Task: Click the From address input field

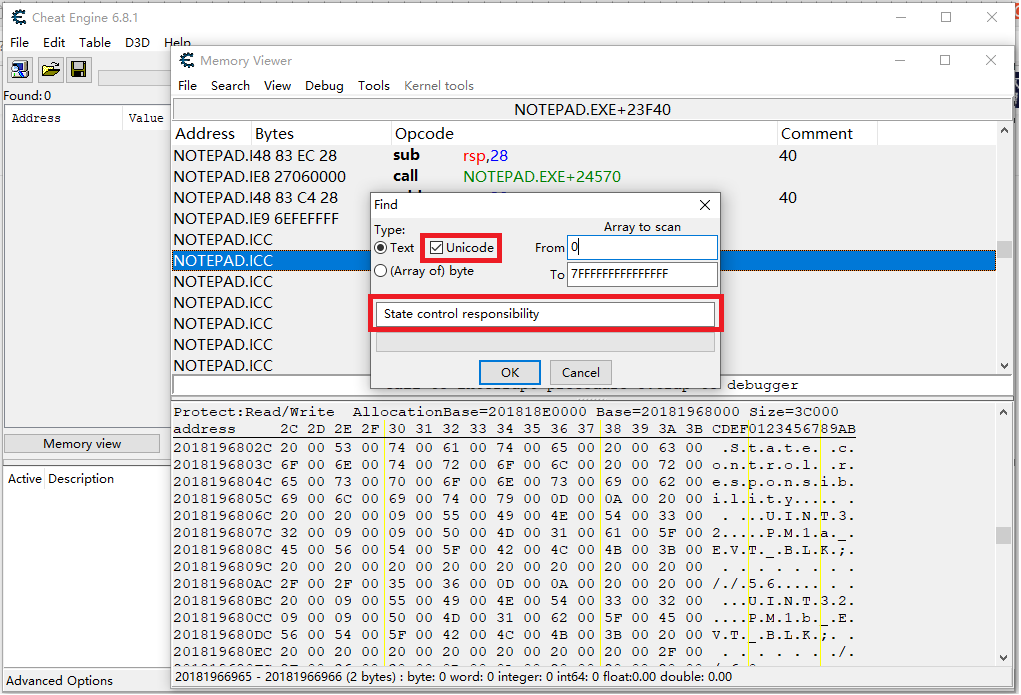Action: pos(642,248)
